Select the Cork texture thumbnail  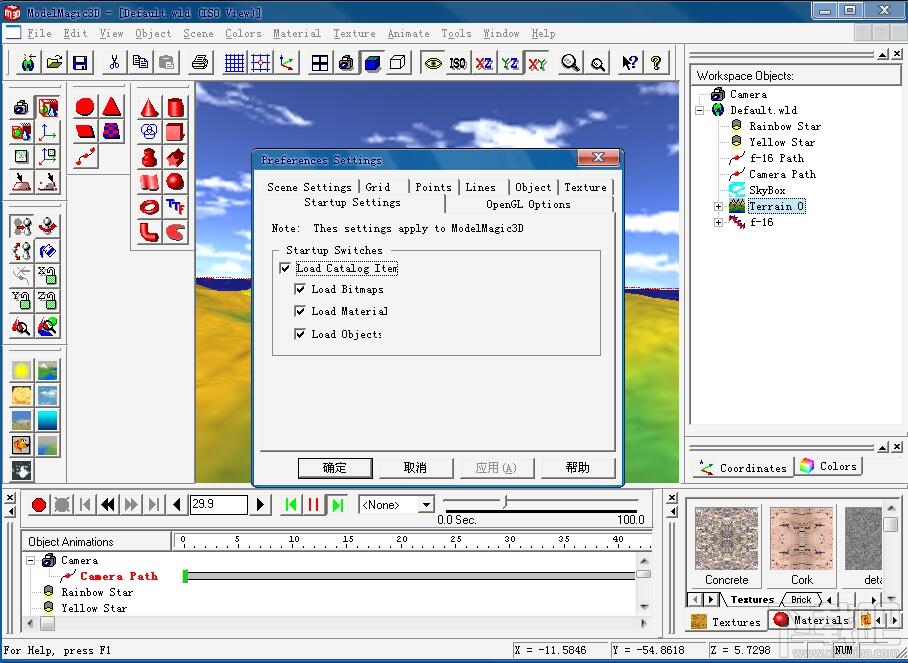point(801,538)
